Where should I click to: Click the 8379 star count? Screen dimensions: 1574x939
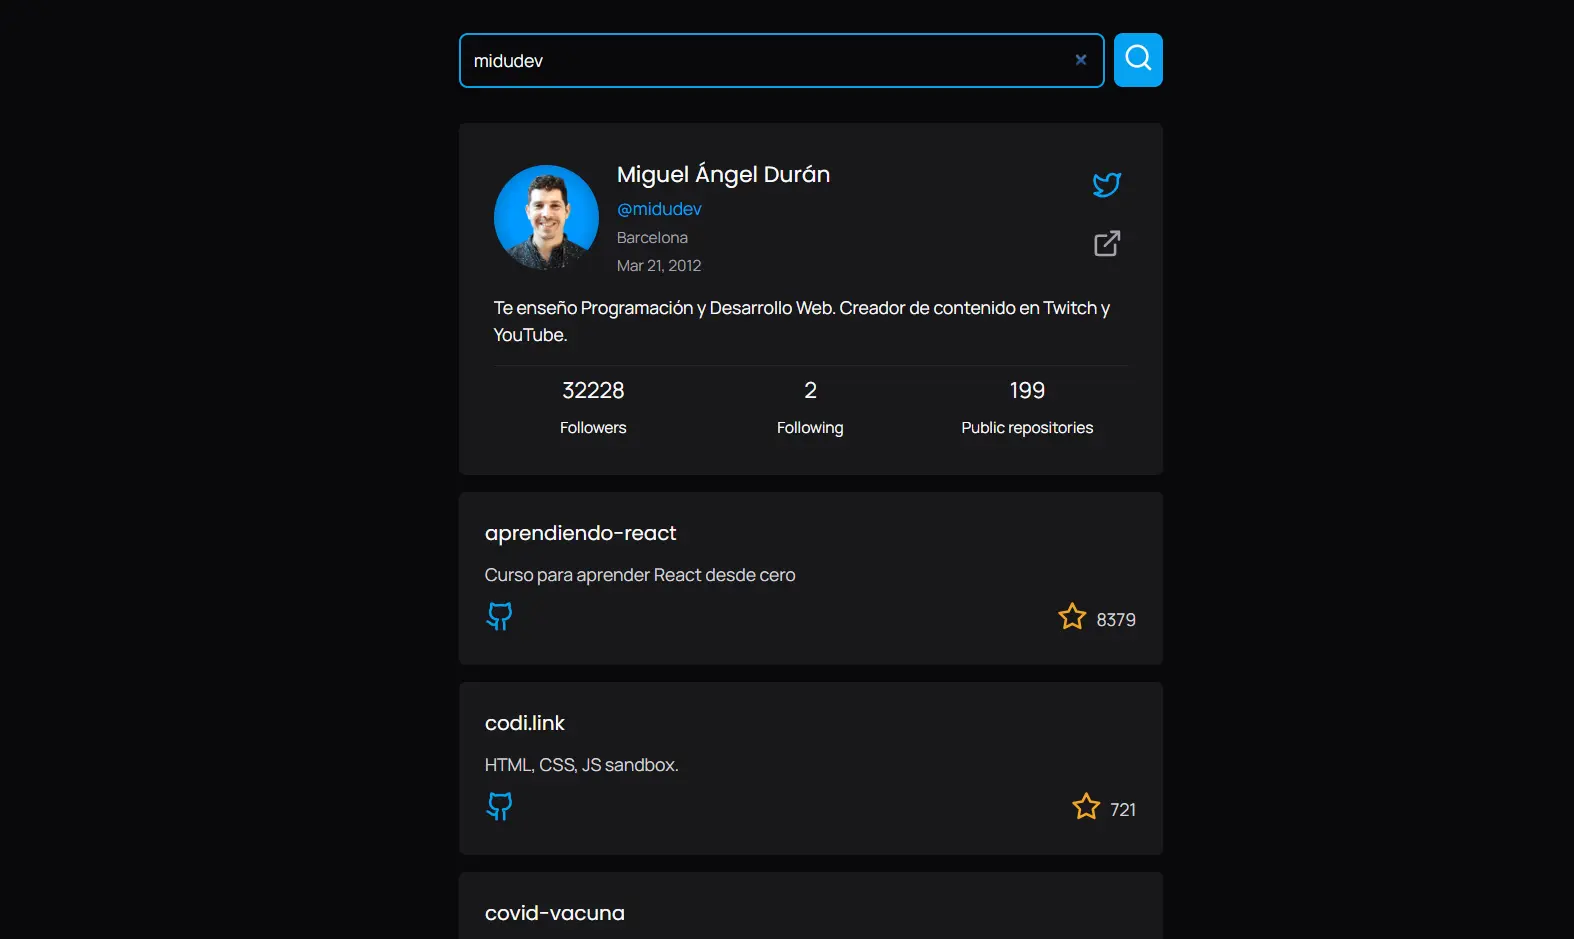[1116, 620]
